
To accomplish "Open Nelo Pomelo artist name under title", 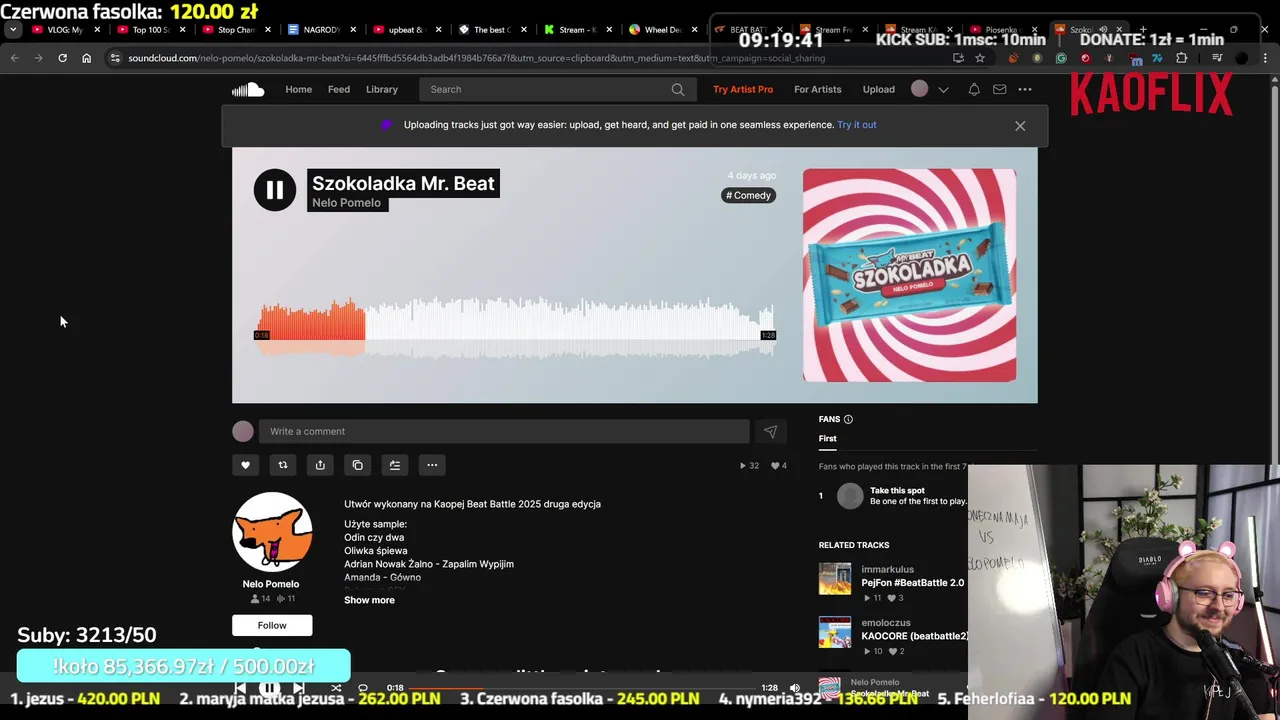I will tap(346, 203).
